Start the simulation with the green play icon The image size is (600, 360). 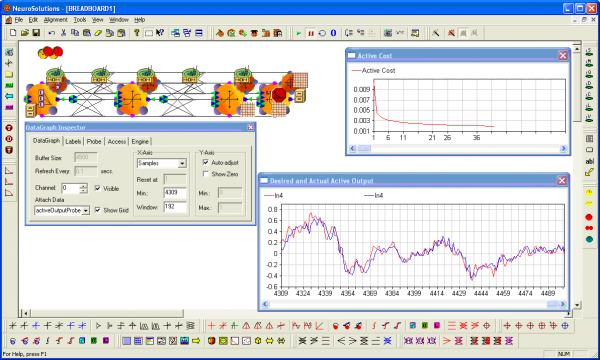pyautogui.click(x=298, y=33)
